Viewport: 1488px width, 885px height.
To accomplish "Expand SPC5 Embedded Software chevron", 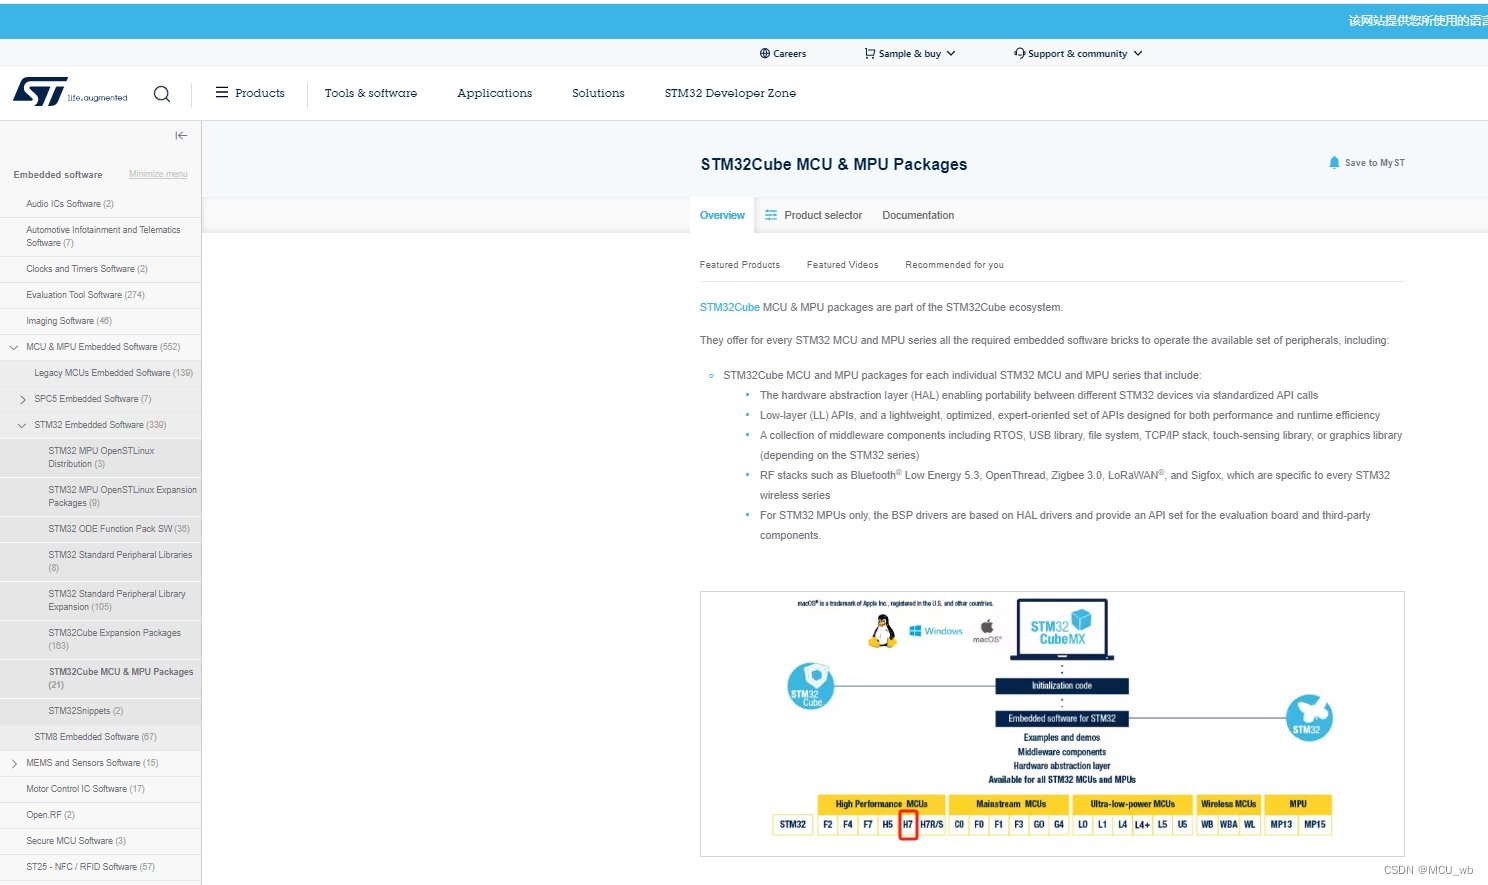I will tap(23, 399).
